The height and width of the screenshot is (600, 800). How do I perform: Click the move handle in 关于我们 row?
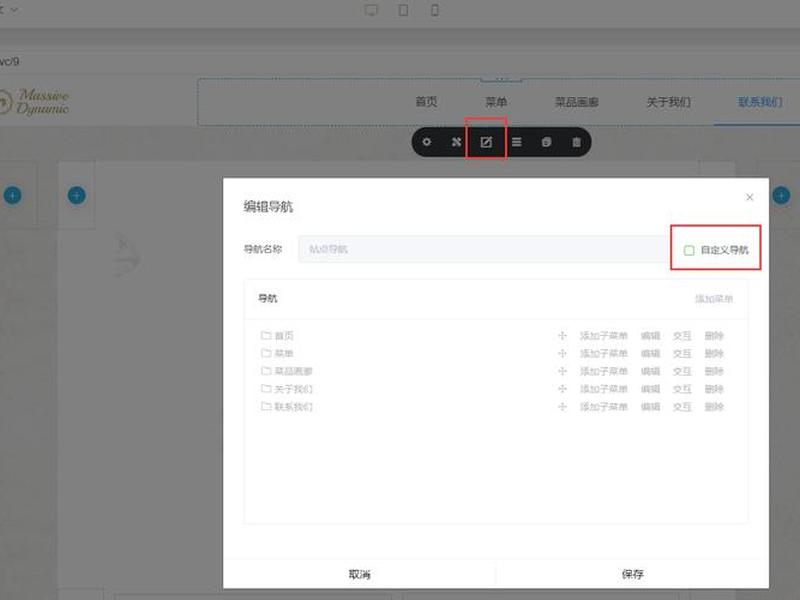click(562, 389)
